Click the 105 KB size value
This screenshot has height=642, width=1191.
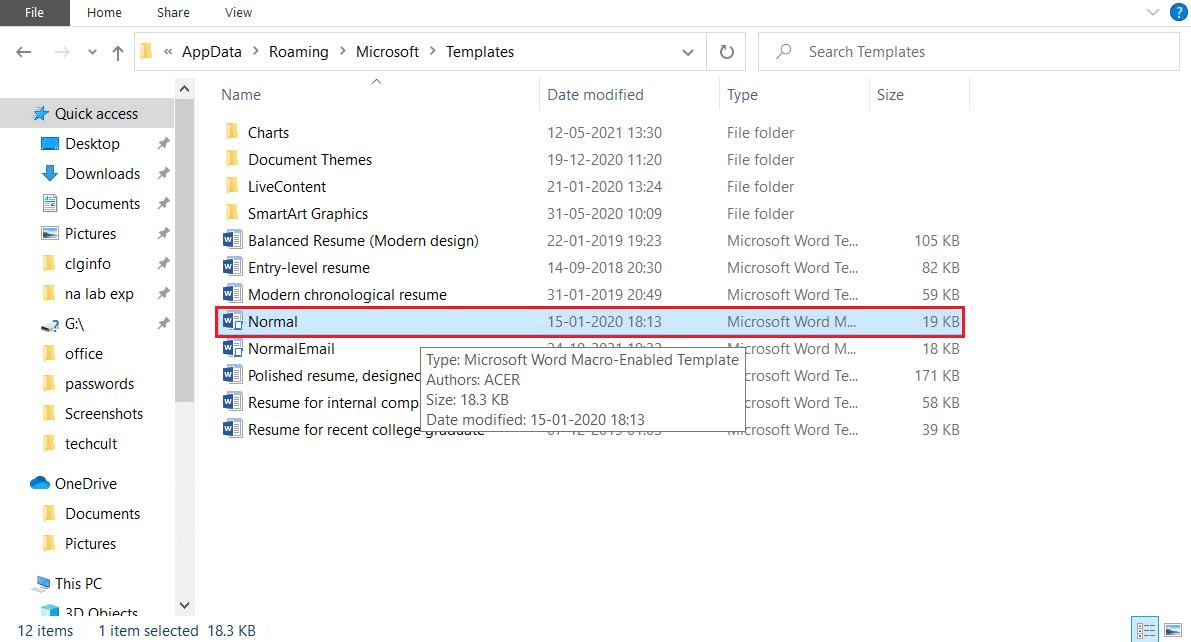[937, 241]
